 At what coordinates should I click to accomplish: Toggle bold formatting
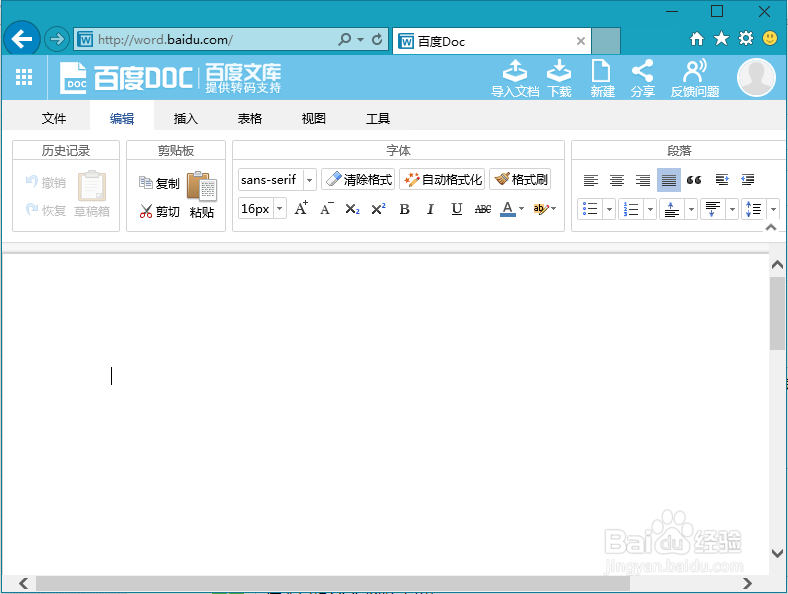pyautogui.click(x=405, y=209)
